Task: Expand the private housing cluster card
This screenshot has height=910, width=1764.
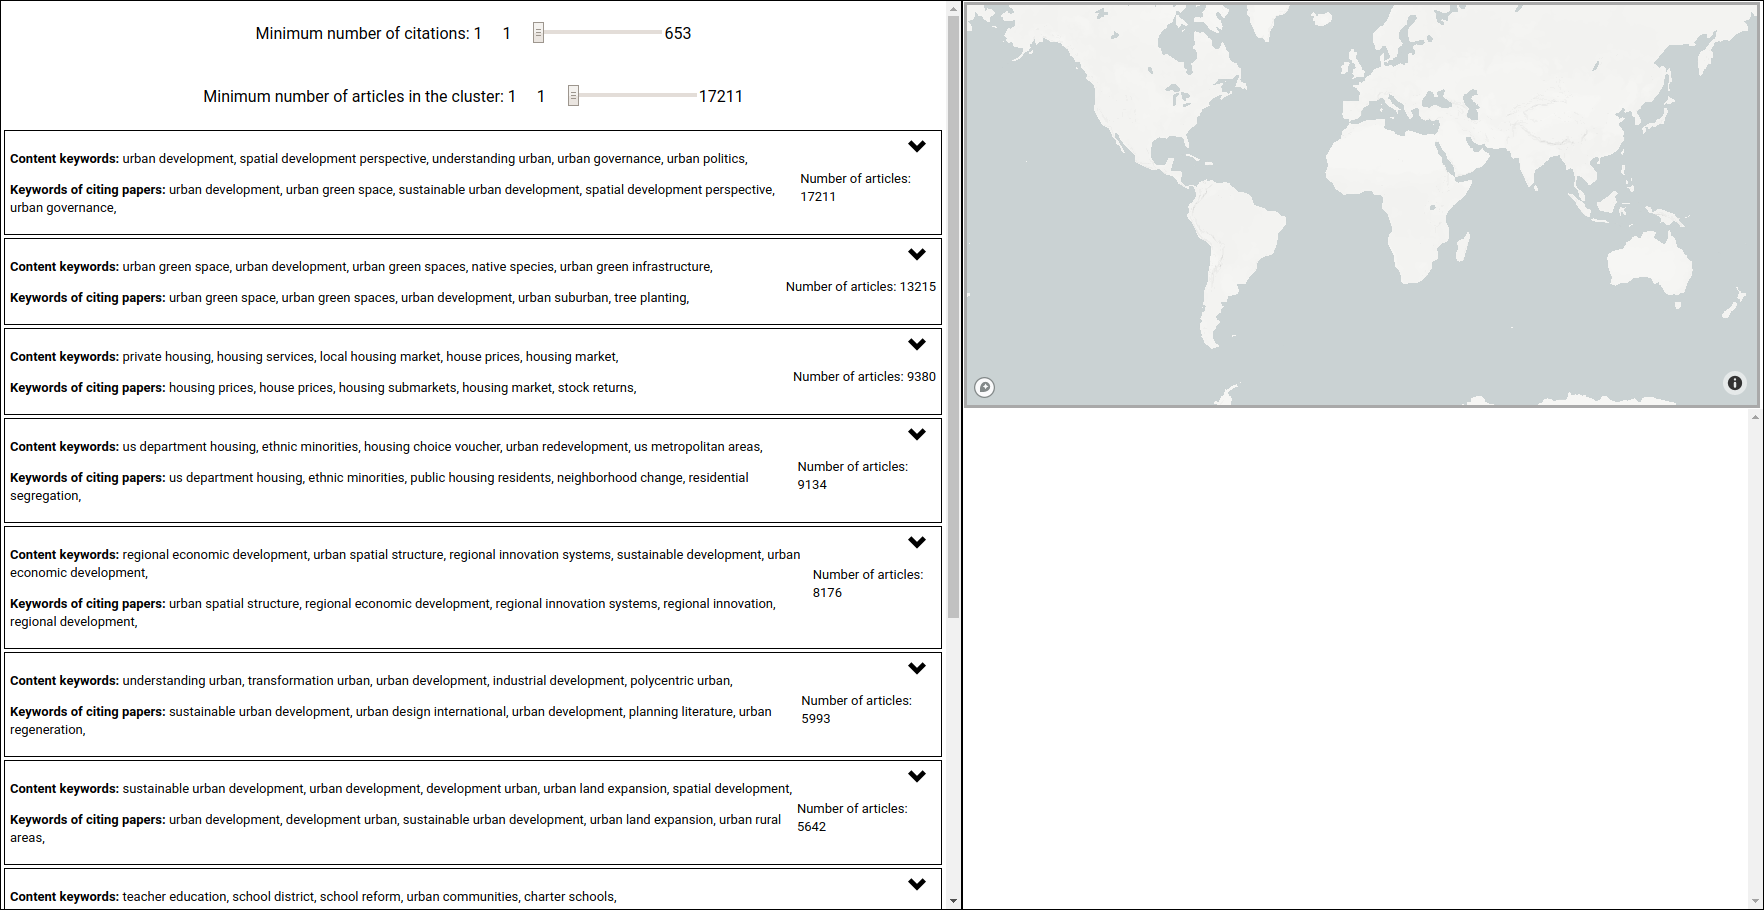Action: [x=917, y=344]
